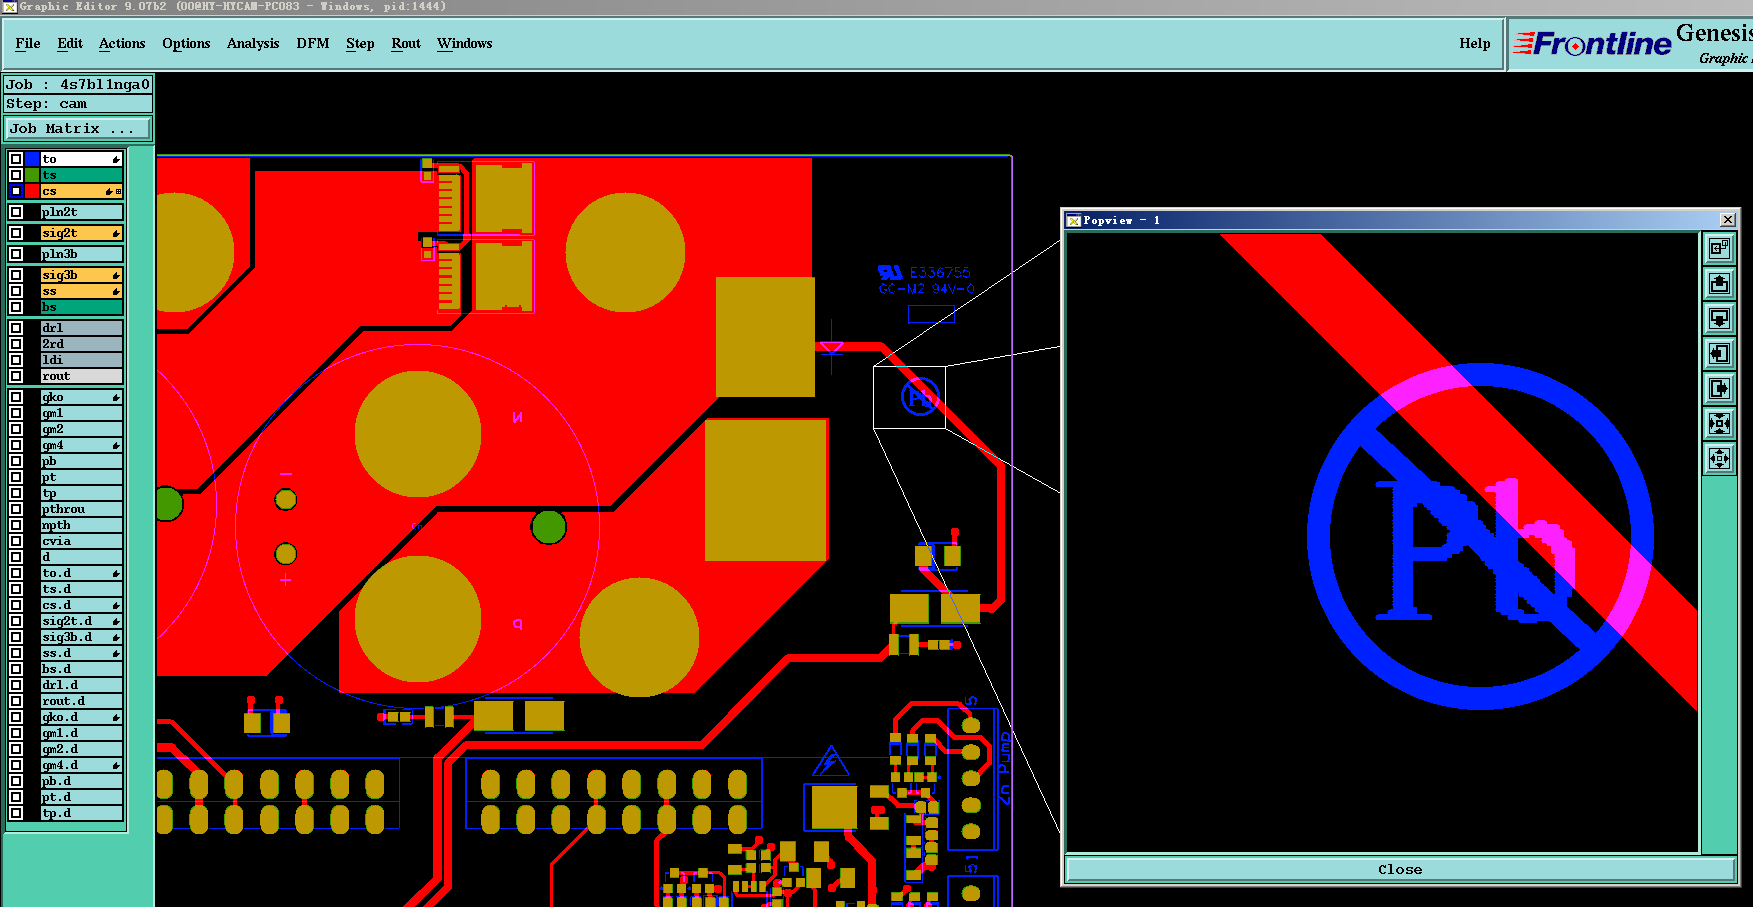Pan Popview right with the right-arrow icon
Viewport: 1753px width, 907px height.
pos(1719,388)
